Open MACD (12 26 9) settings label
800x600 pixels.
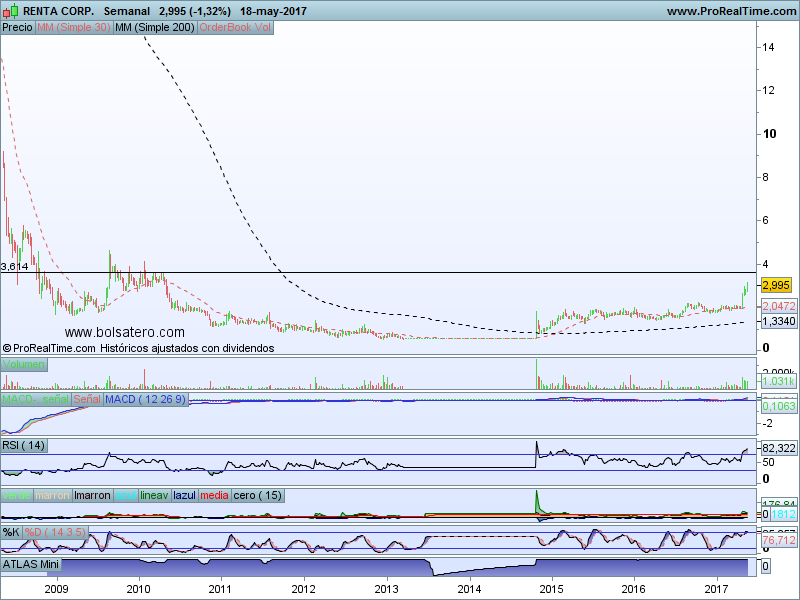(x=145, y=399)
